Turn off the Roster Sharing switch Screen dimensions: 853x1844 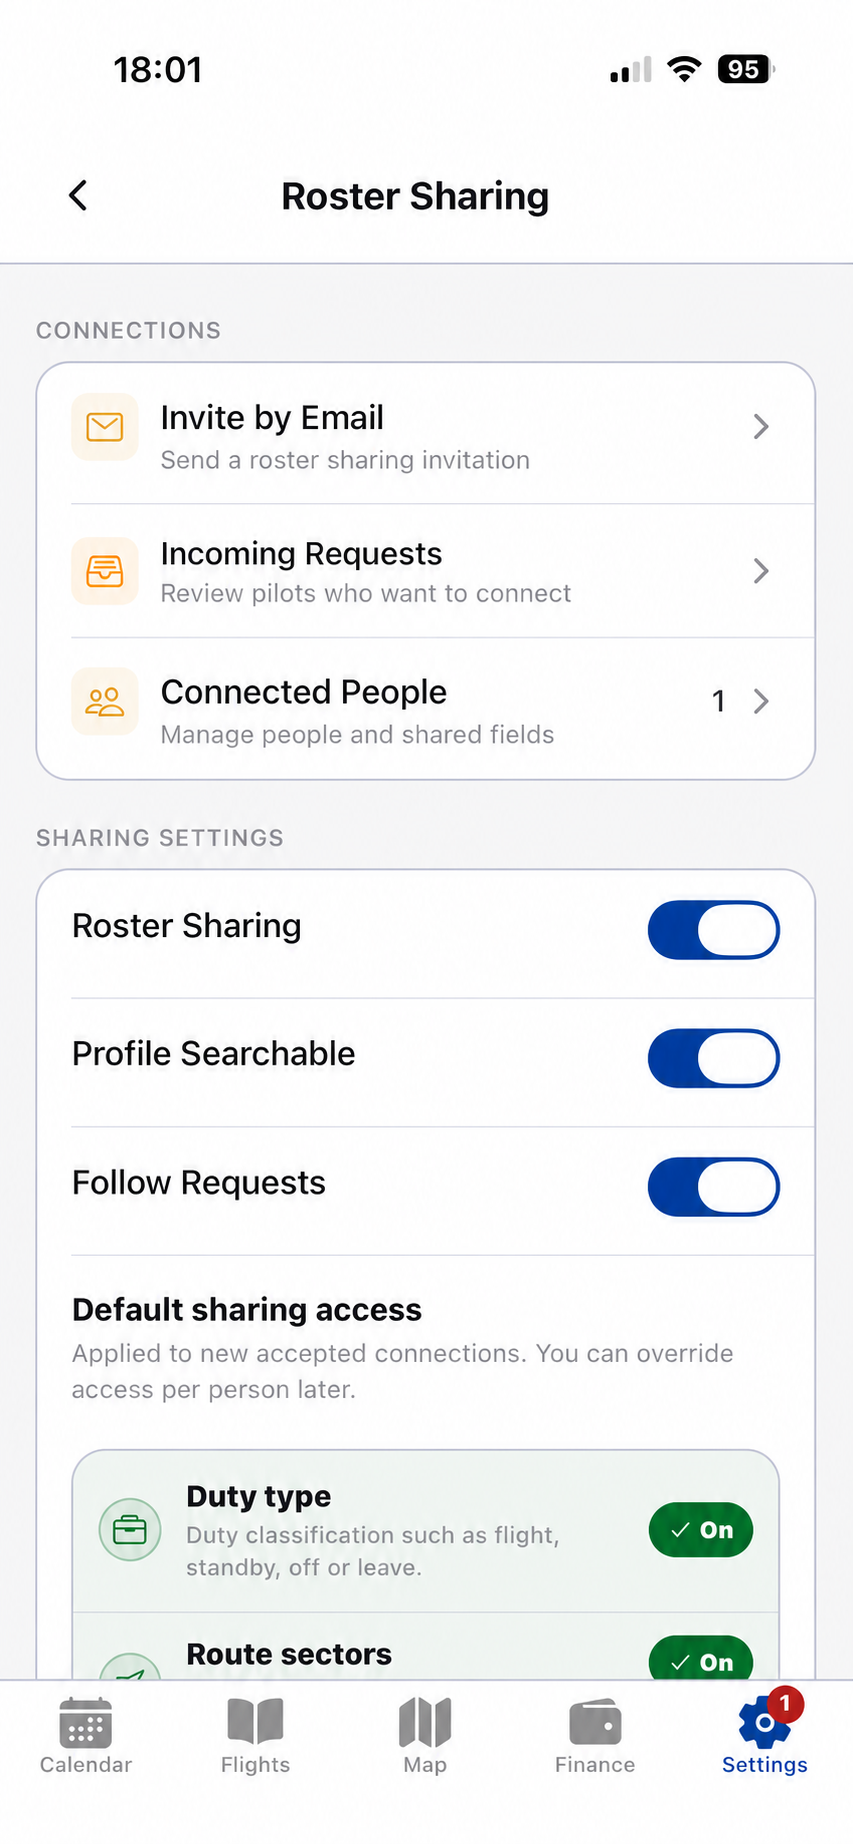[x=714, y=930]
